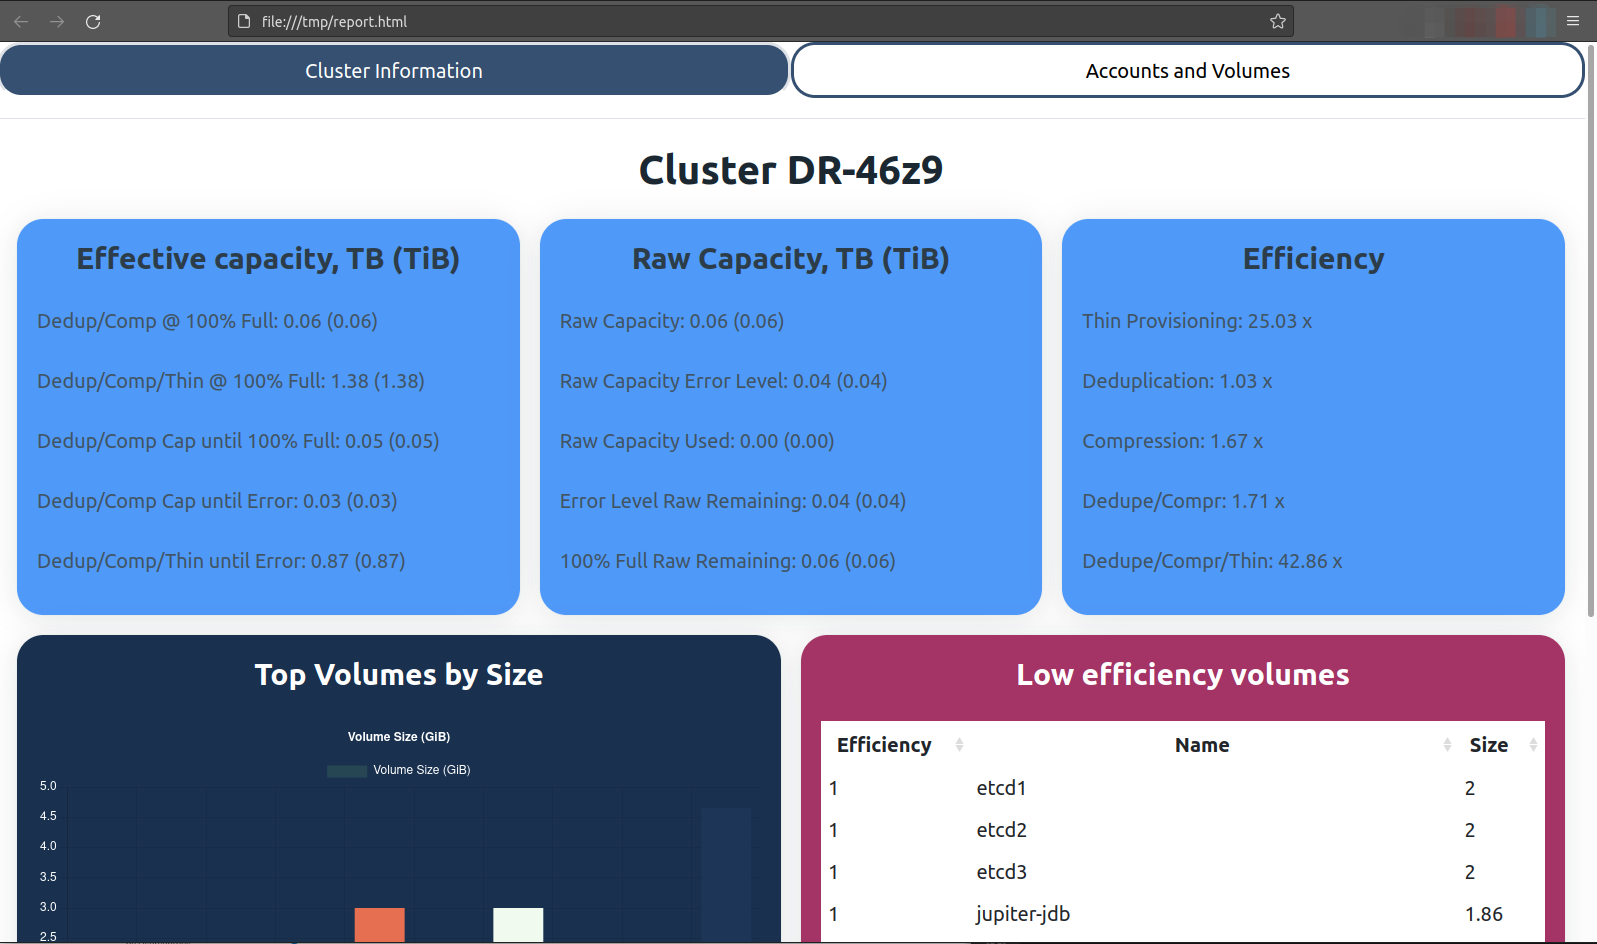Click the address bar showing file:///tmp/report.html
The height and width of the screenshot is (944, 1597).
point(700,21)
